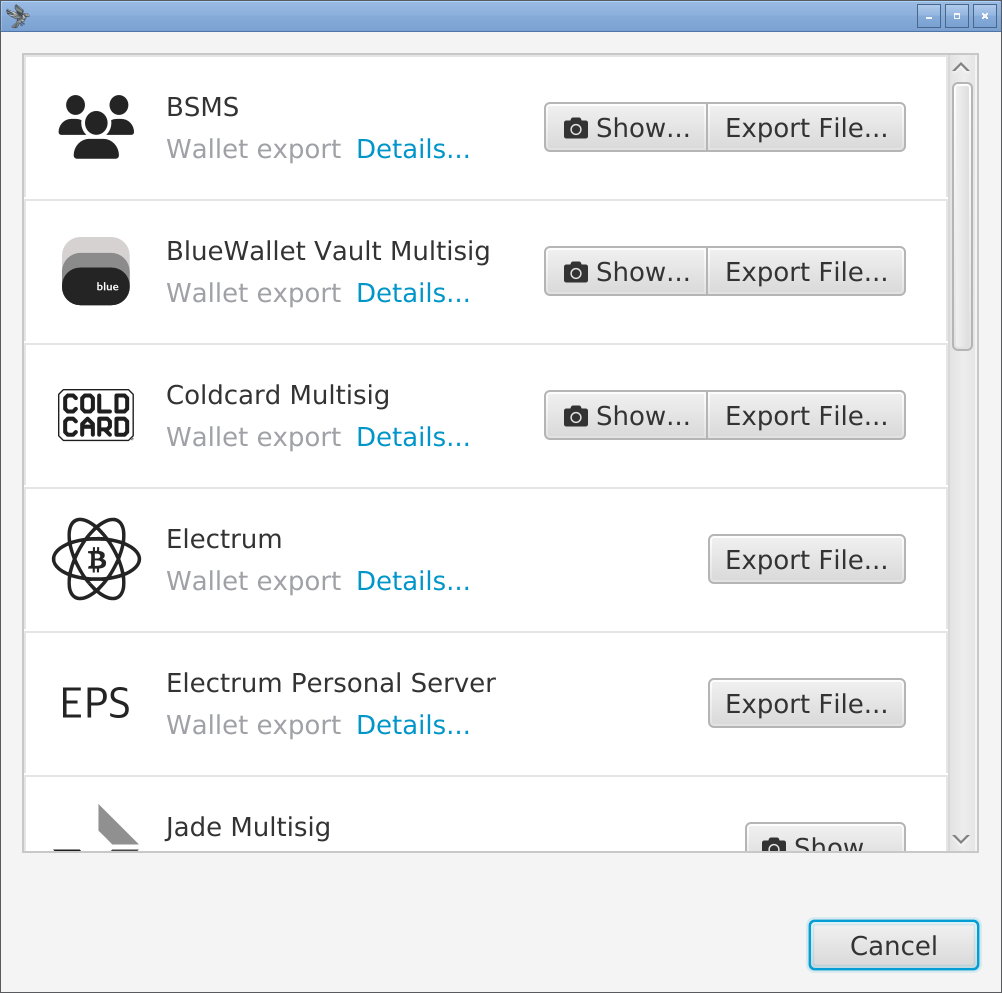Export BSMS wallet to file
The image size is (1002, 993).
coord(806,127)
